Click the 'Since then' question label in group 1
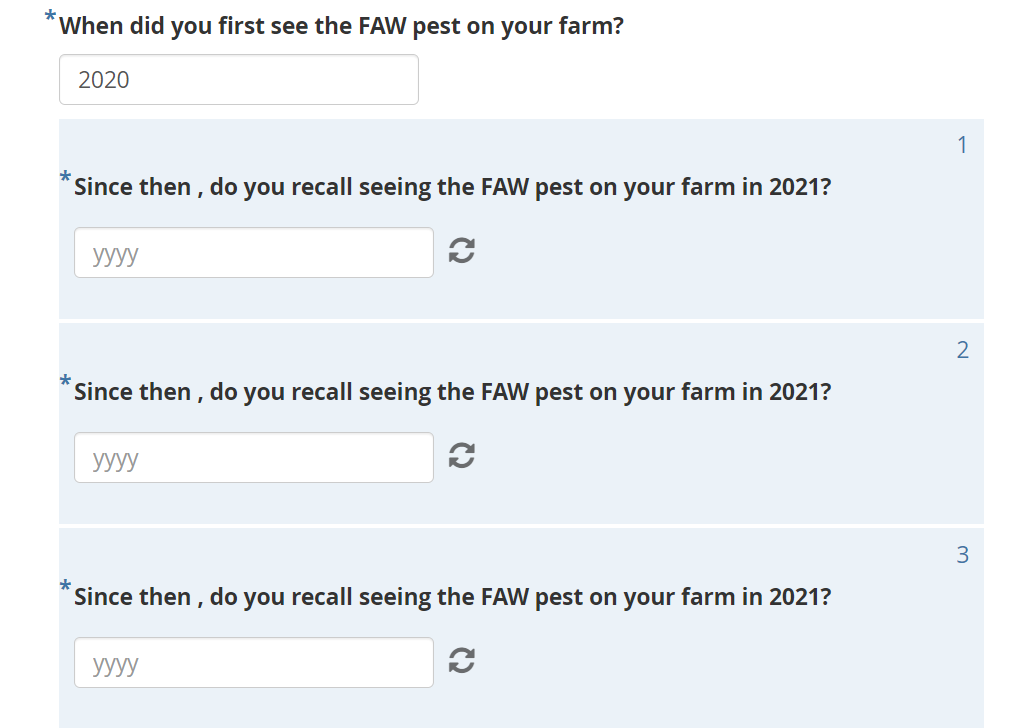The height and width of the screenshot is (728, 1023). coord(452,187)
